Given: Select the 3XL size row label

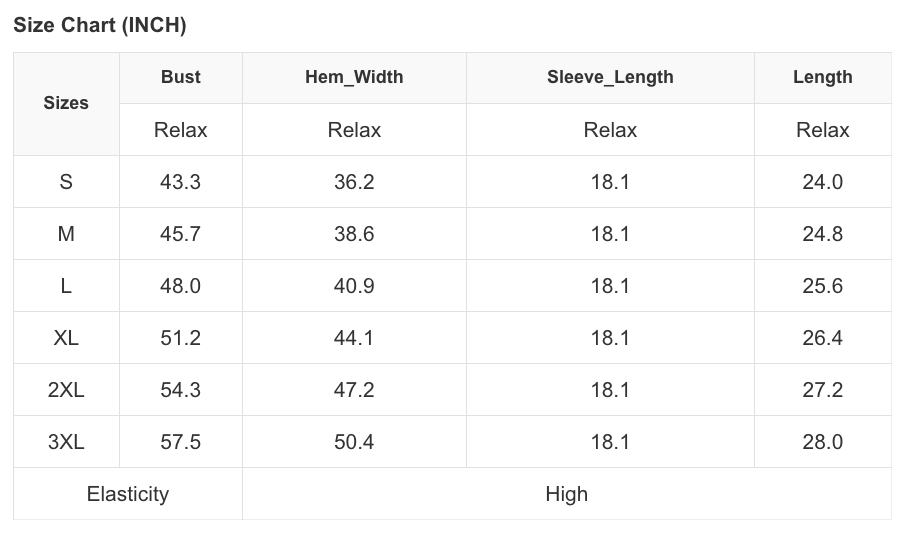Looking at the screenshot, I should tap(66, 442).
